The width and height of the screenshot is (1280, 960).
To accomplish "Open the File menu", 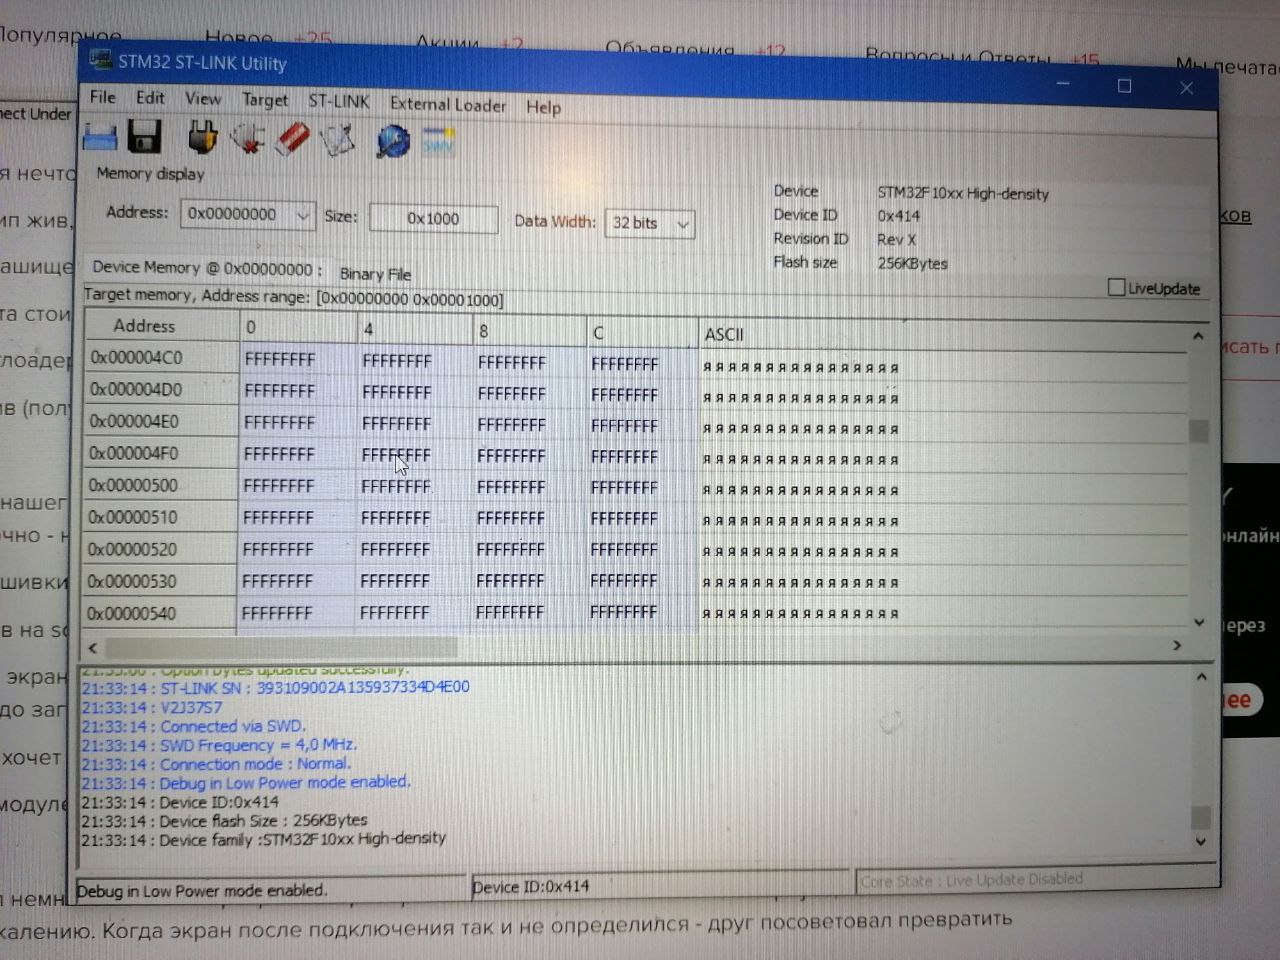I will click(x=103, y=97).
